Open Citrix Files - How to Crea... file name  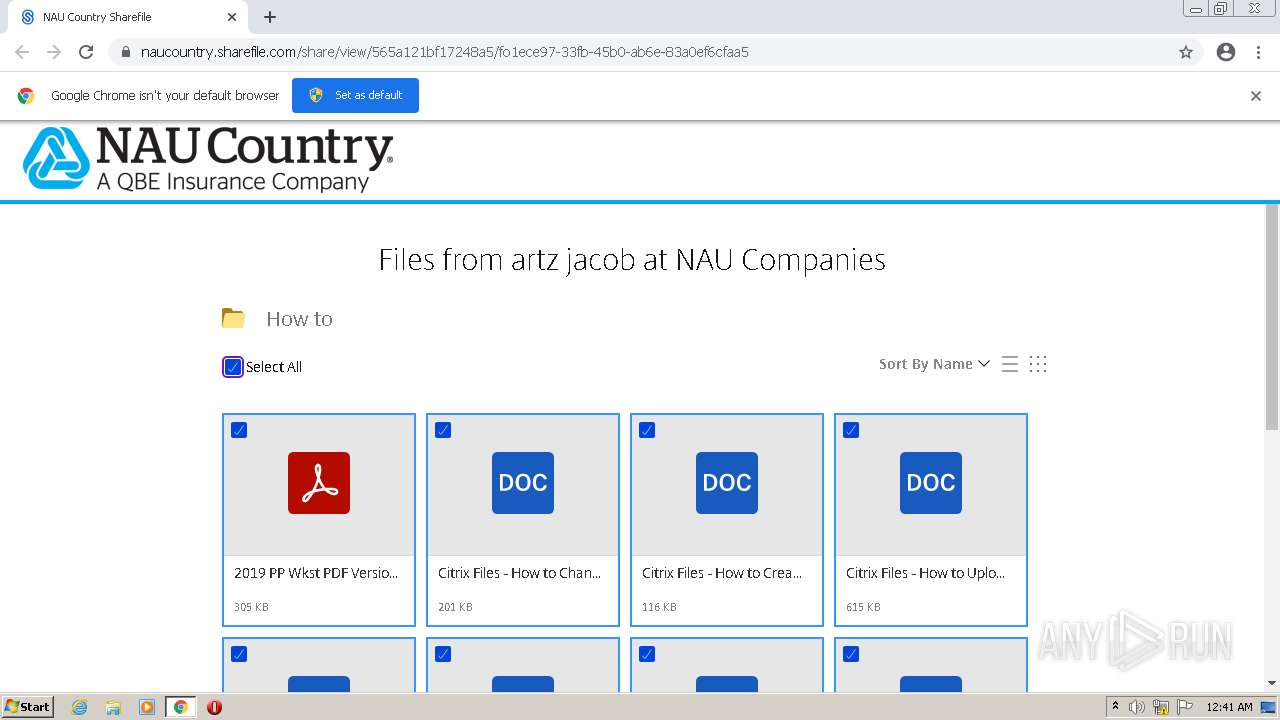tap(722, 573)
